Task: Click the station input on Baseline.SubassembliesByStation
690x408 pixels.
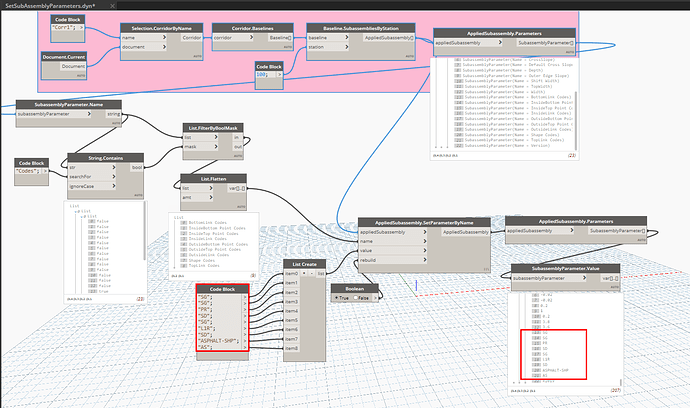Action: click(x=328, y=47)
